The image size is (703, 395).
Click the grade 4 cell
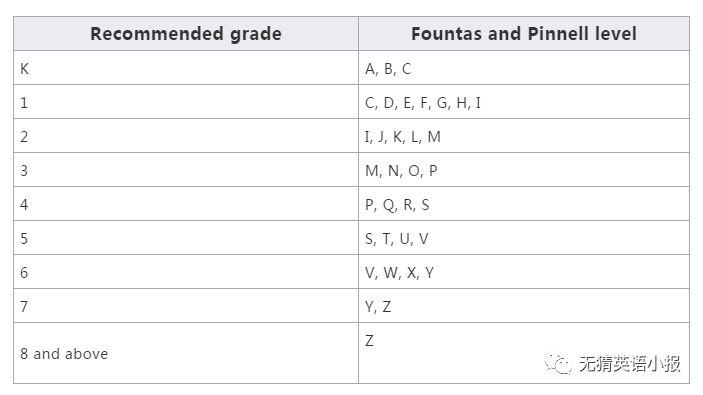186,204
